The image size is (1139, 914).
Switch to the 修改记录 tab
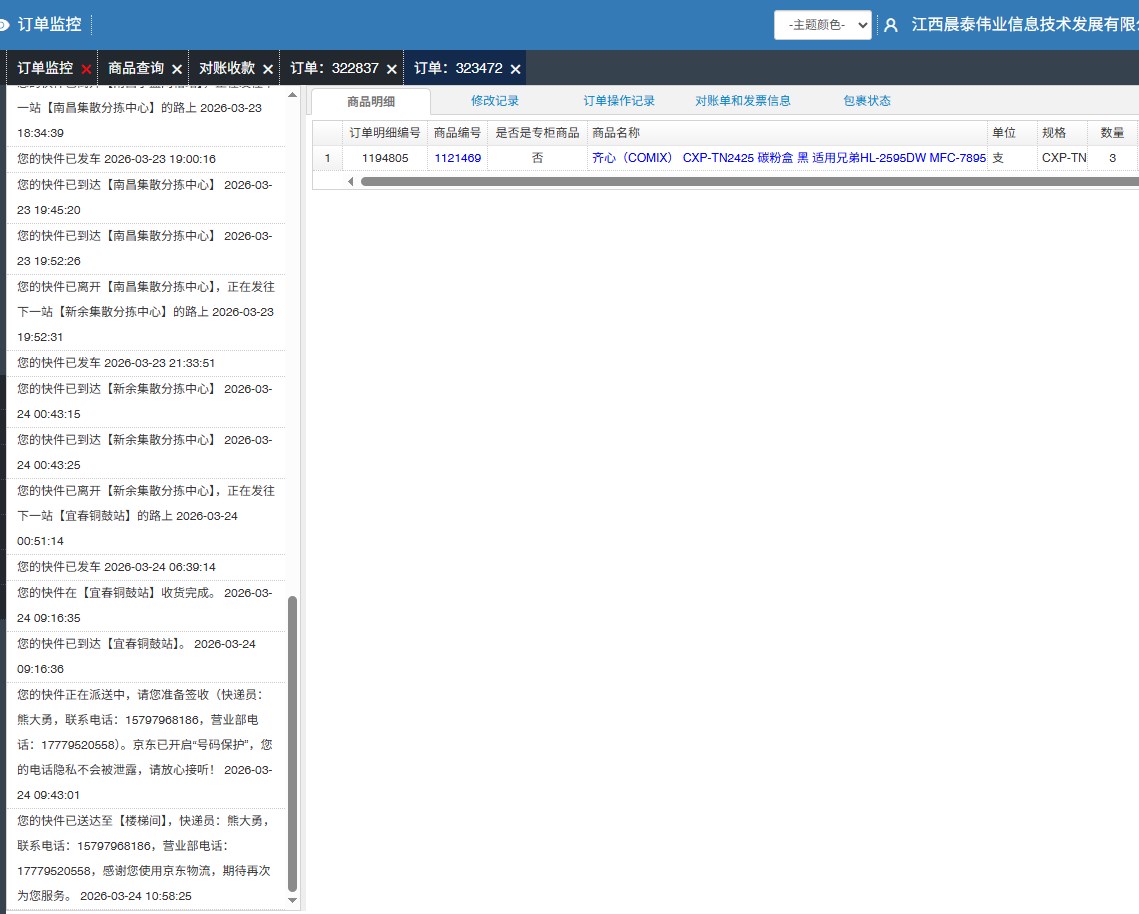click(x=495, y=101)
